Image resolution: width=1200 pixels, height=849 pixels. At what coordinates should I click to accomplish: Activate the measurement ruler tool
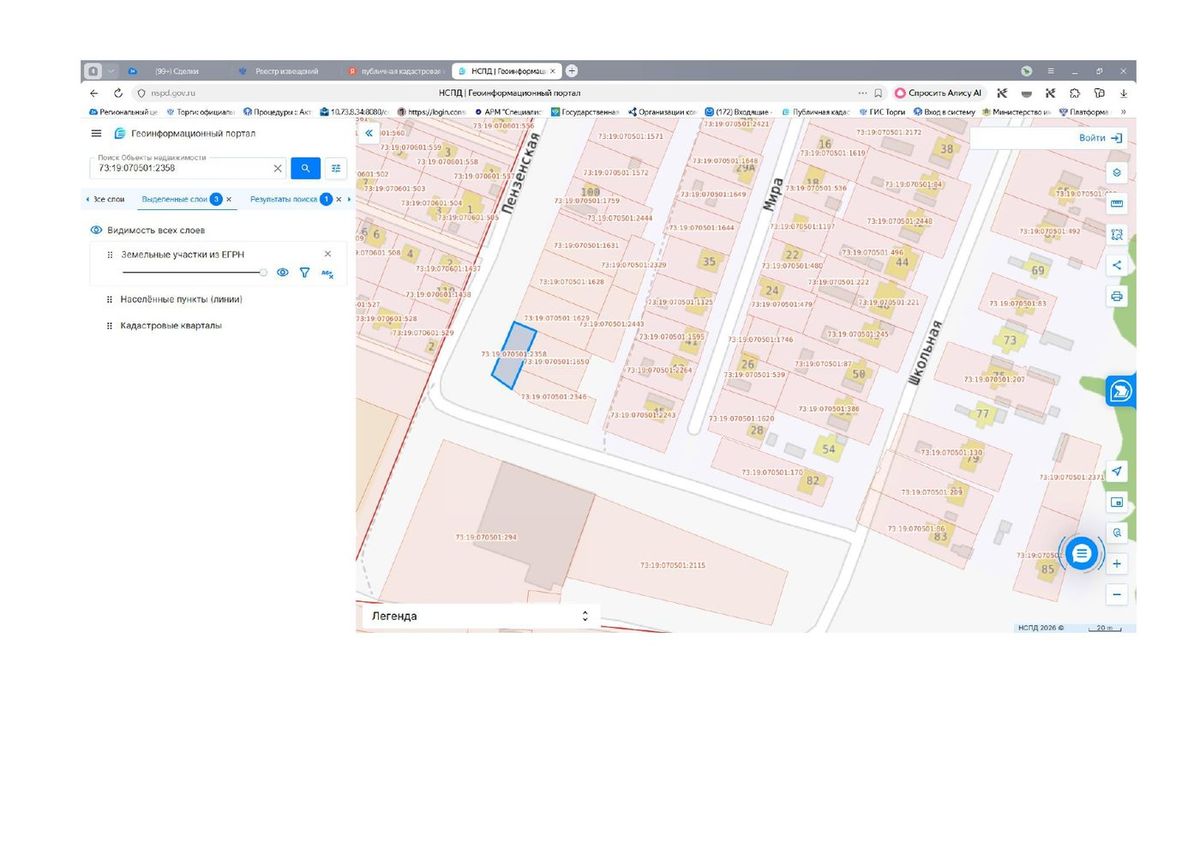pyautogui.click(x=1117, y=203)
